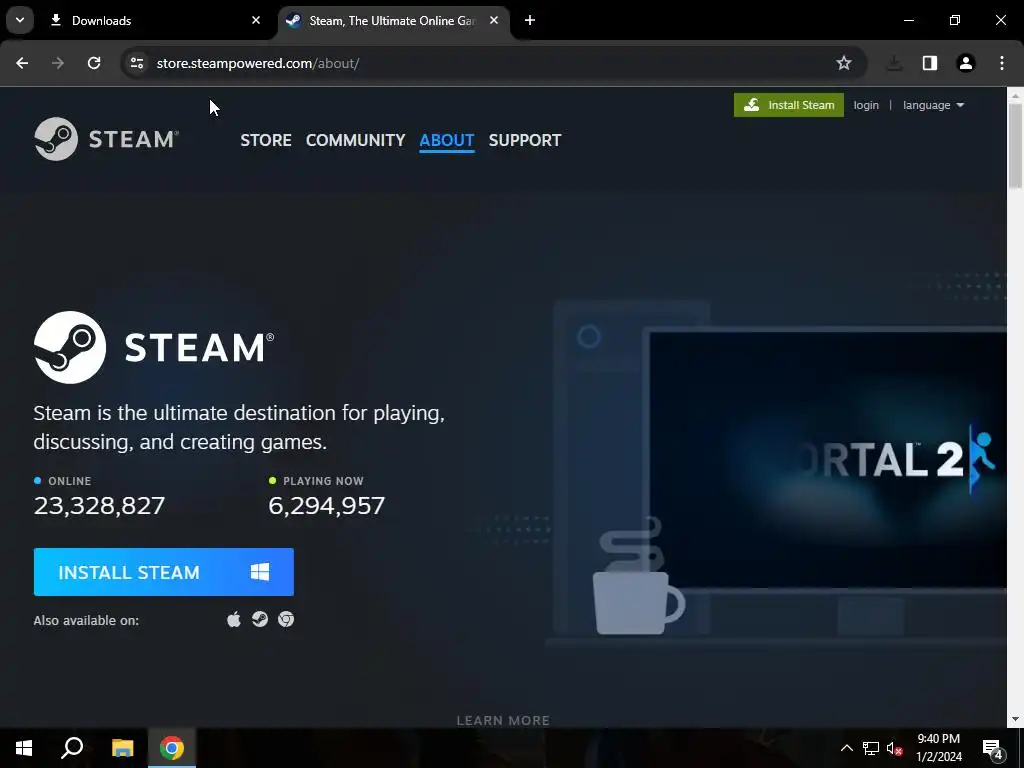Open the STORE menu
Screen dimensions: 1024x768
pyautogui.click(x=266, y=140)
